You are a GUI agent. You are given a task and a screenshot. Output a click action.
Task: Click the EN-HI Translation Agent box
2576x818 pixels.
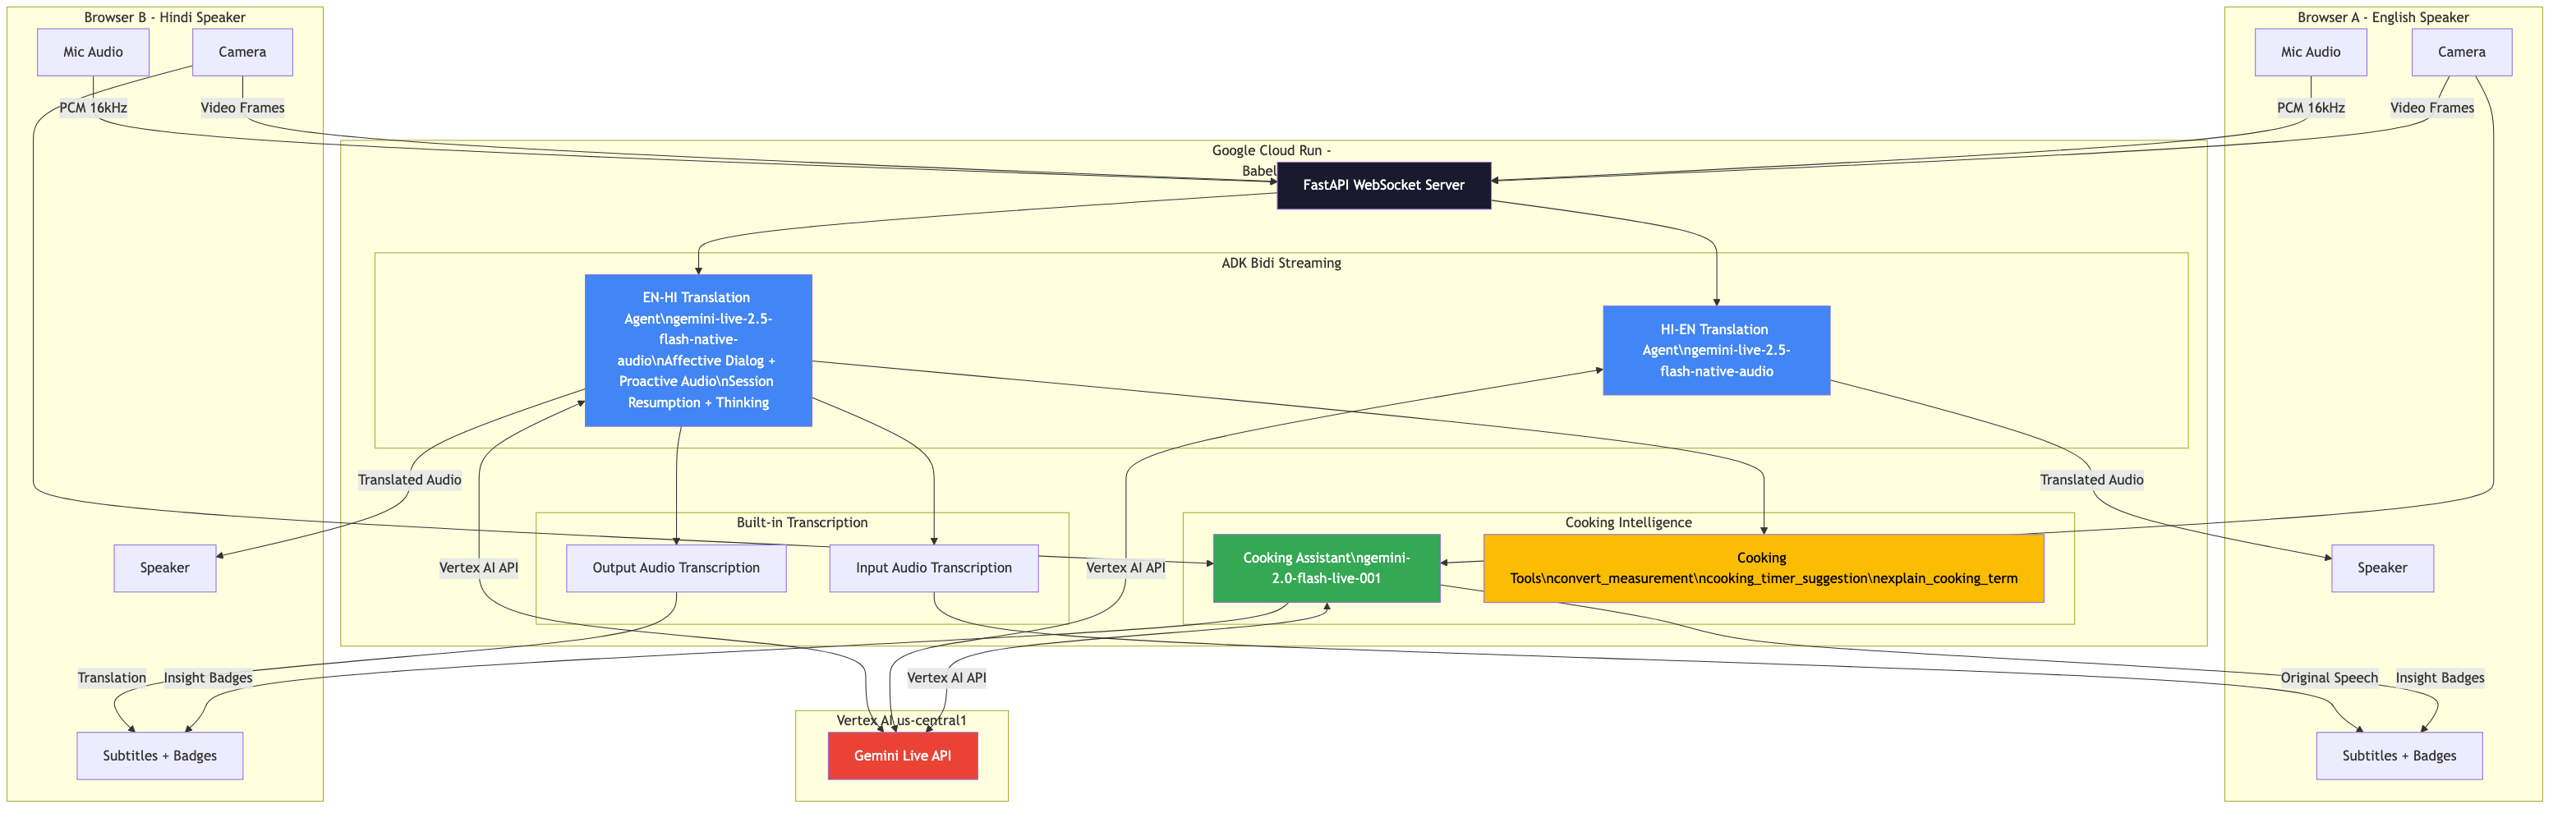click(698, 350)
